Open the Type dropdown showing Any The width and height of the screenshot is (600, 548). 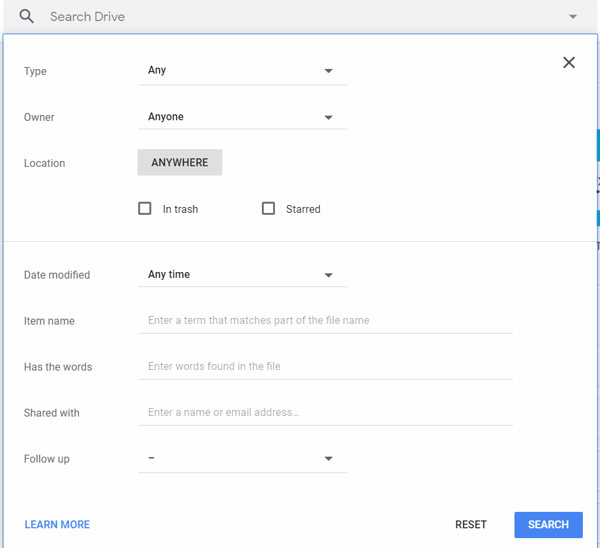pos(243,71)
